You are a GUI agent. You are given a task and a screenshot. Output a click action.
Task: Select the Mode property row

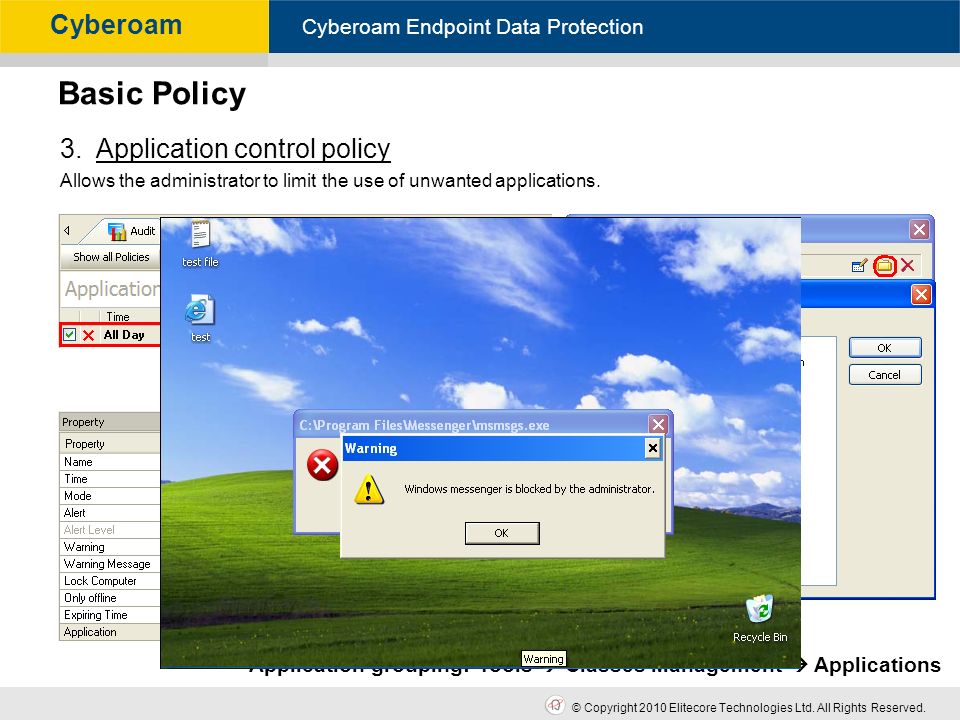[110, 496]
